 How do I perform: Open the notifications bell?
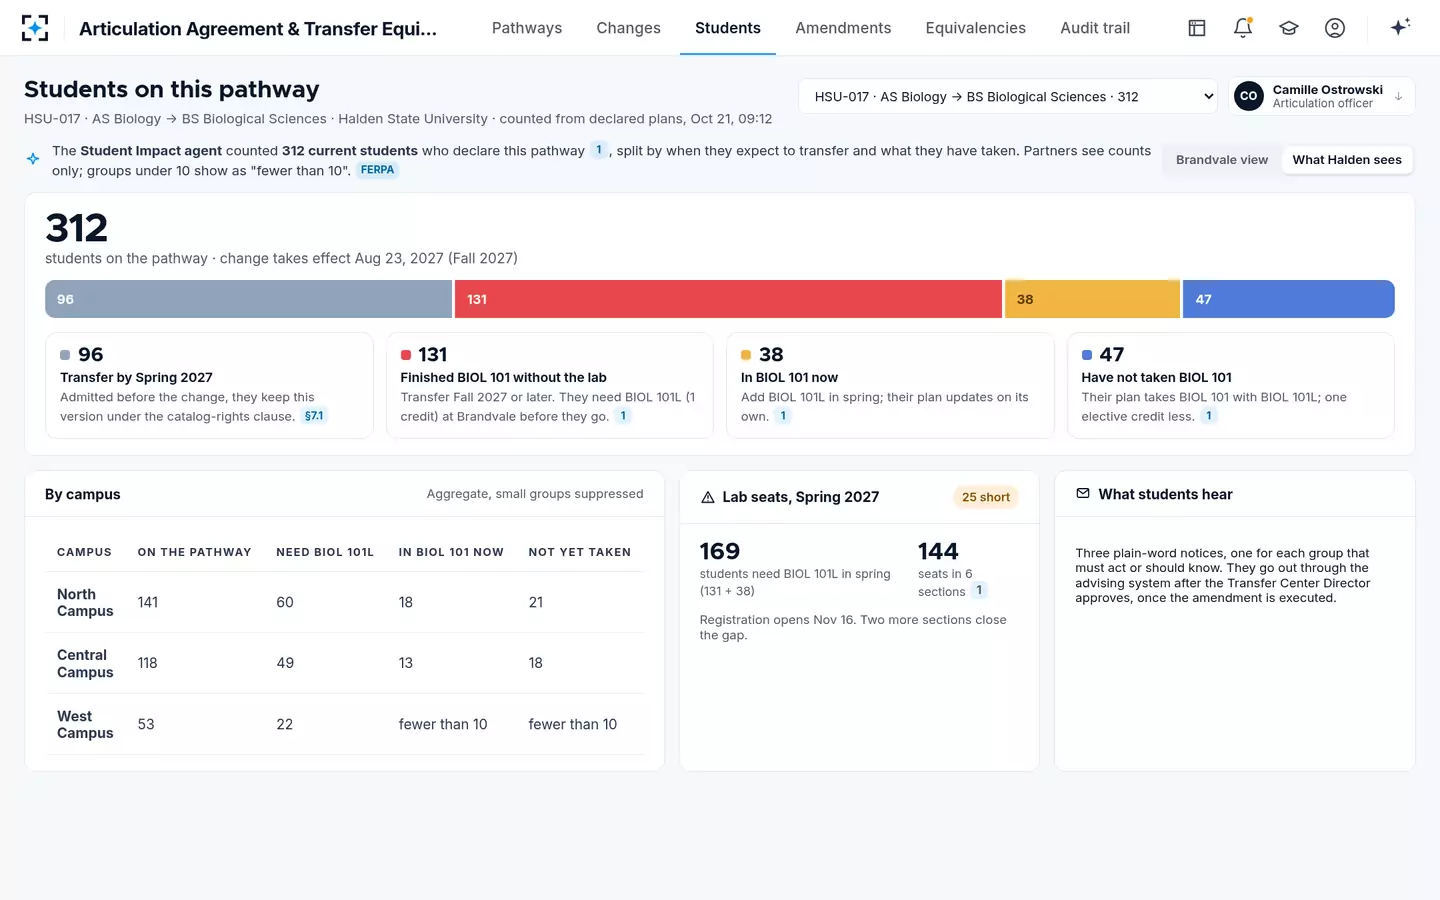pos(1243,28)
